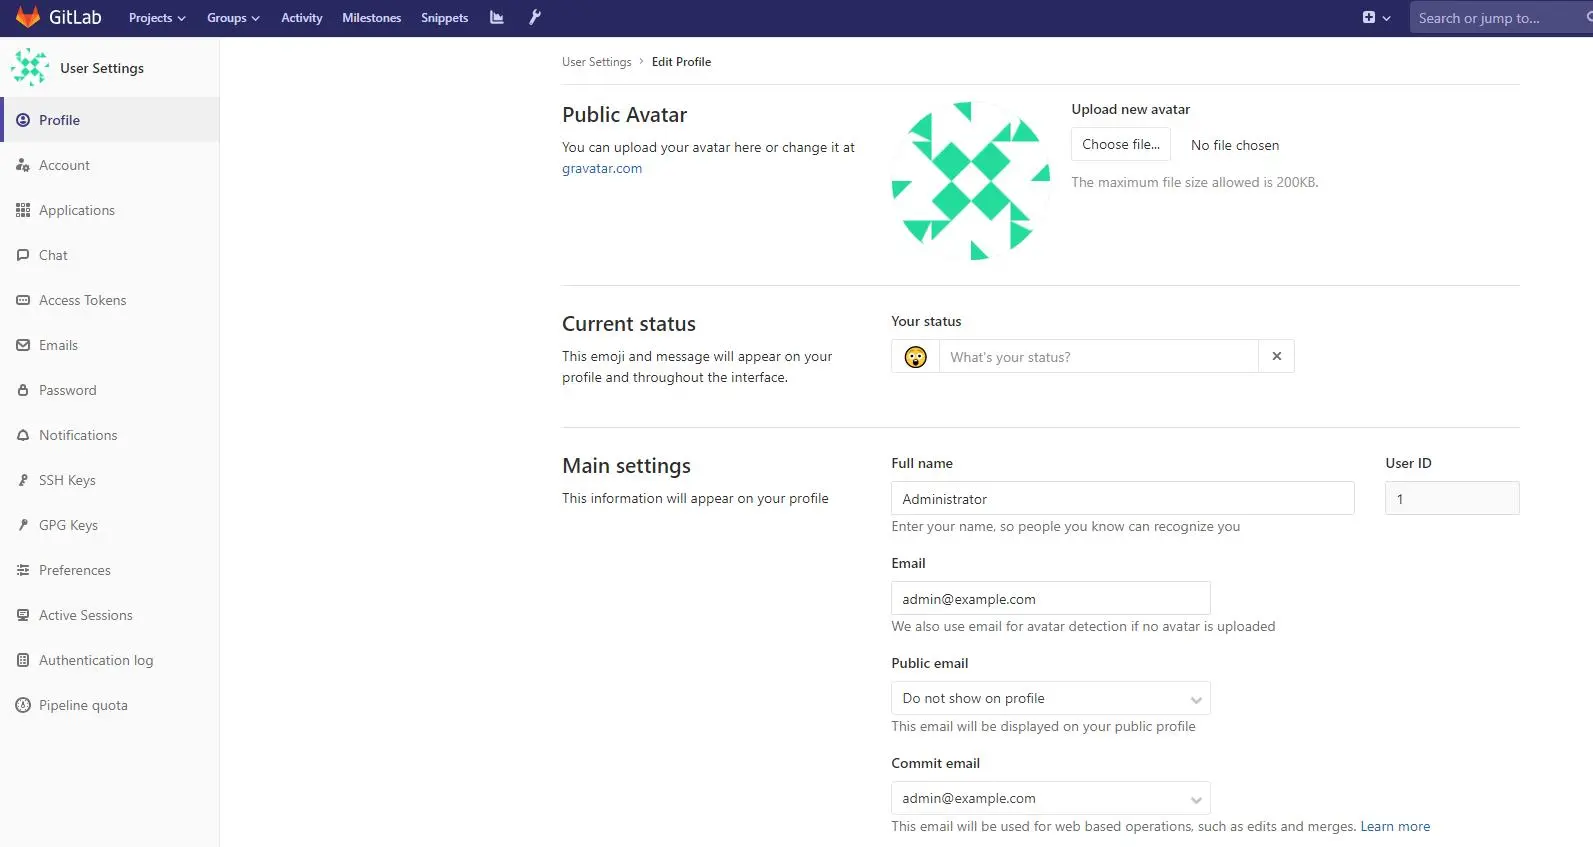Click the search or jump to box

[1500, 18]
